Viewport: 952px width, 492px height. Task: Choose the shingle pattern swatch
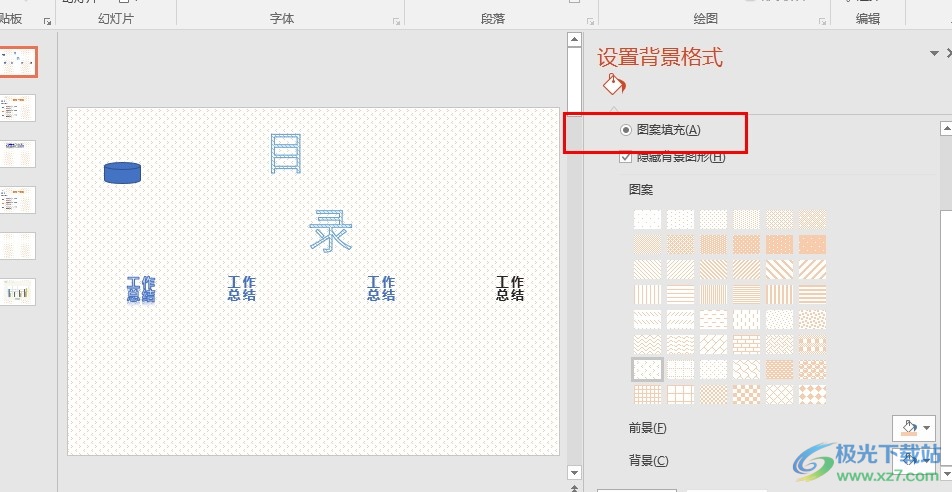746,369
